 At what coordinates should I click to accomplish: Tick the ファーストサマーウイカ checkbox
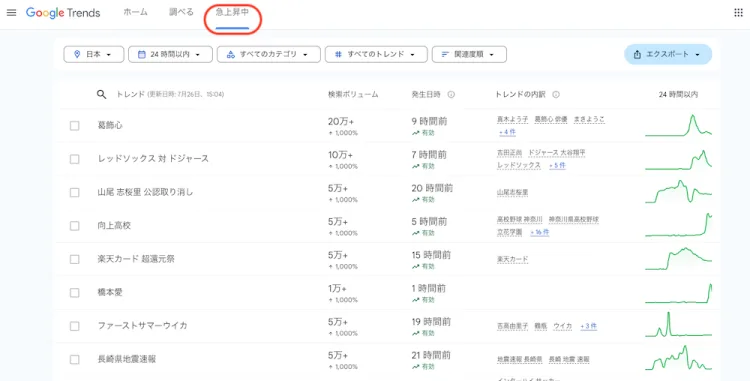tap(75, 327)
